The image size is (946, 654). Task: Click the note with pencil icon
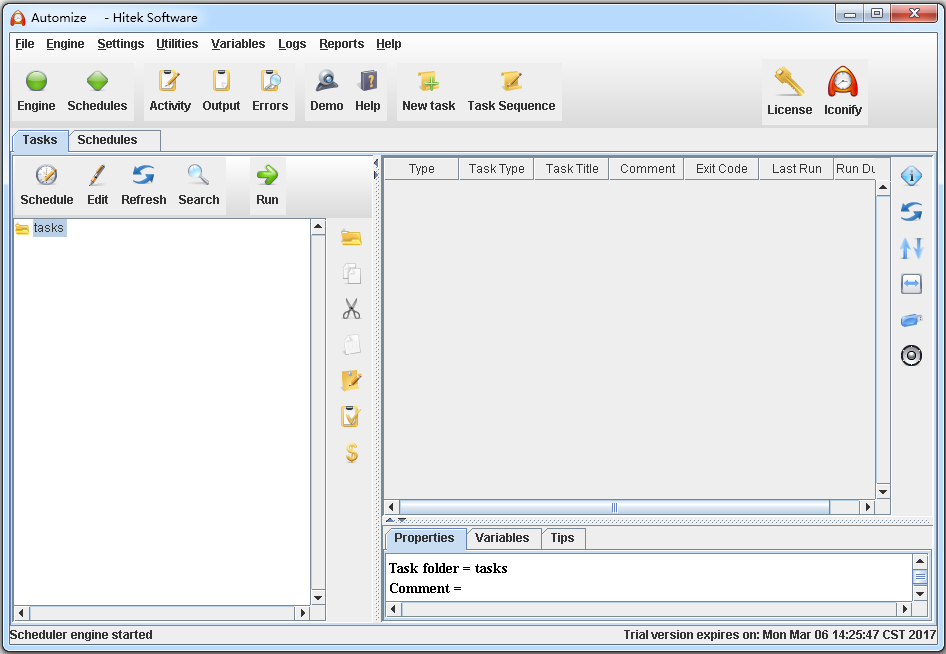[351, 381]
